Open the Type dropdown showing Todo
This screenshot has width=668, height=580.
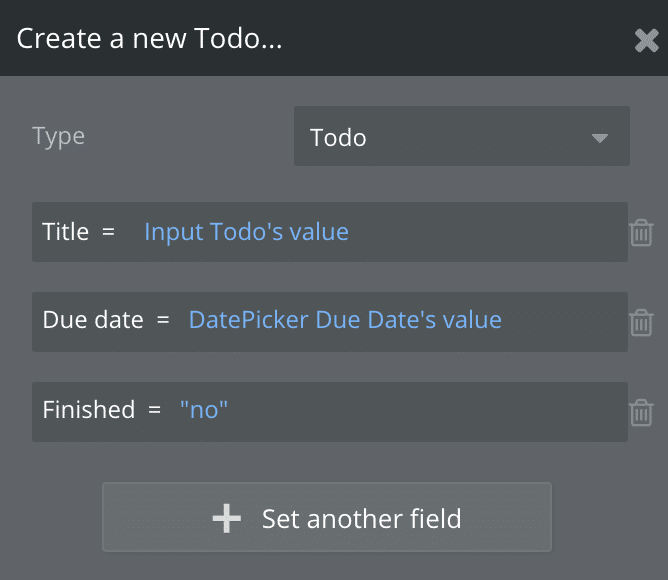[461, 137]
